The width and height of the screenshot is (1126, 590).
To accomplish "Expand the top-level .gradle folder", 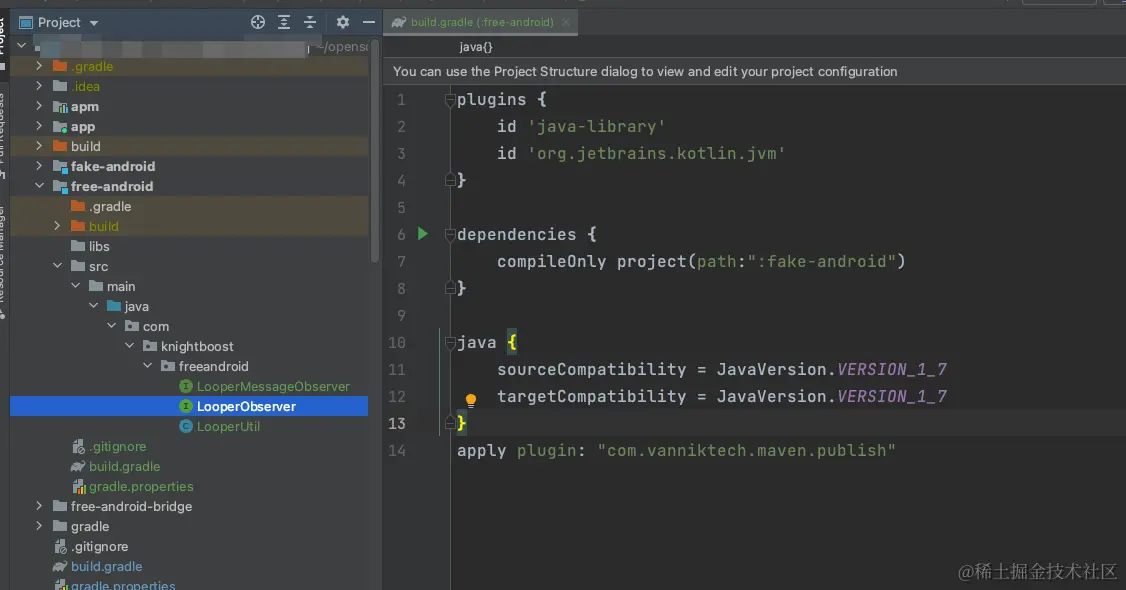I will [x=39, y=66].
